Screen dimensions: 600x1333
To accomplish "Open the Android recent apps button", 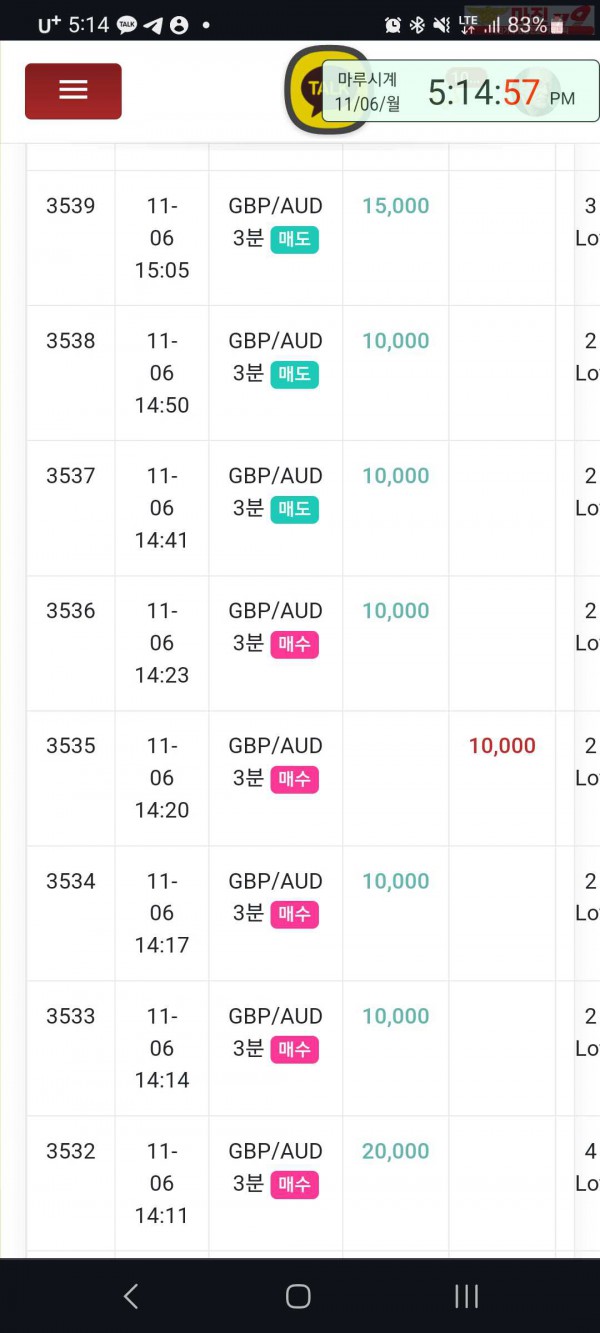I will coord(466,1296).
